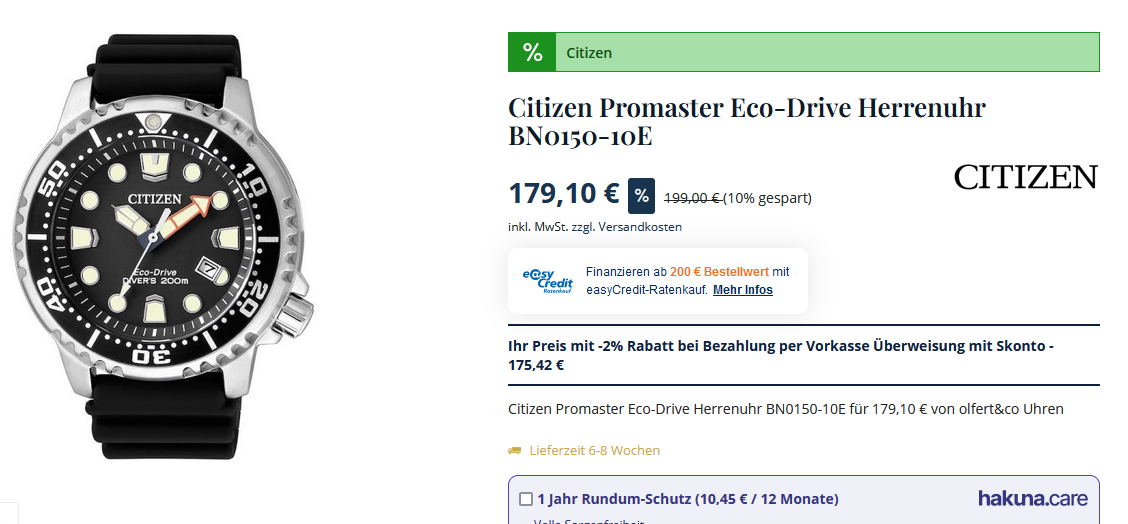Viewport: 1128px width, 524px height.
Task: Click the 10% gespart savings text
Action: 768,198
